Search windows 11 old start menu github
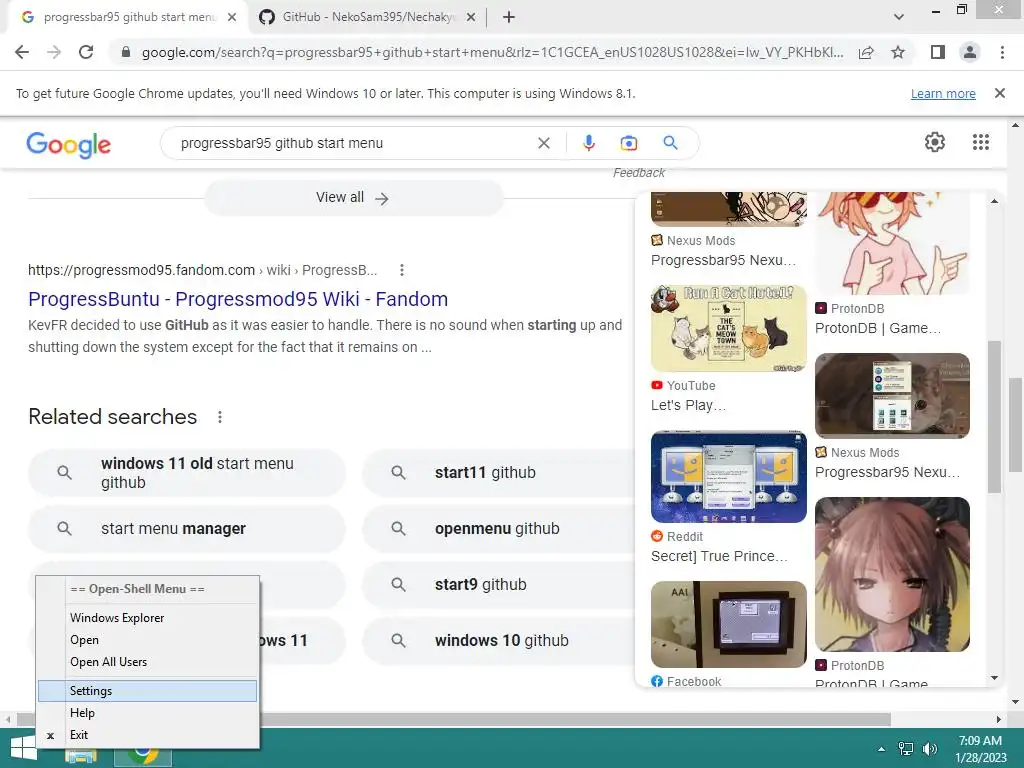This screenshot has width=1024, height=768. click(187, 473)
